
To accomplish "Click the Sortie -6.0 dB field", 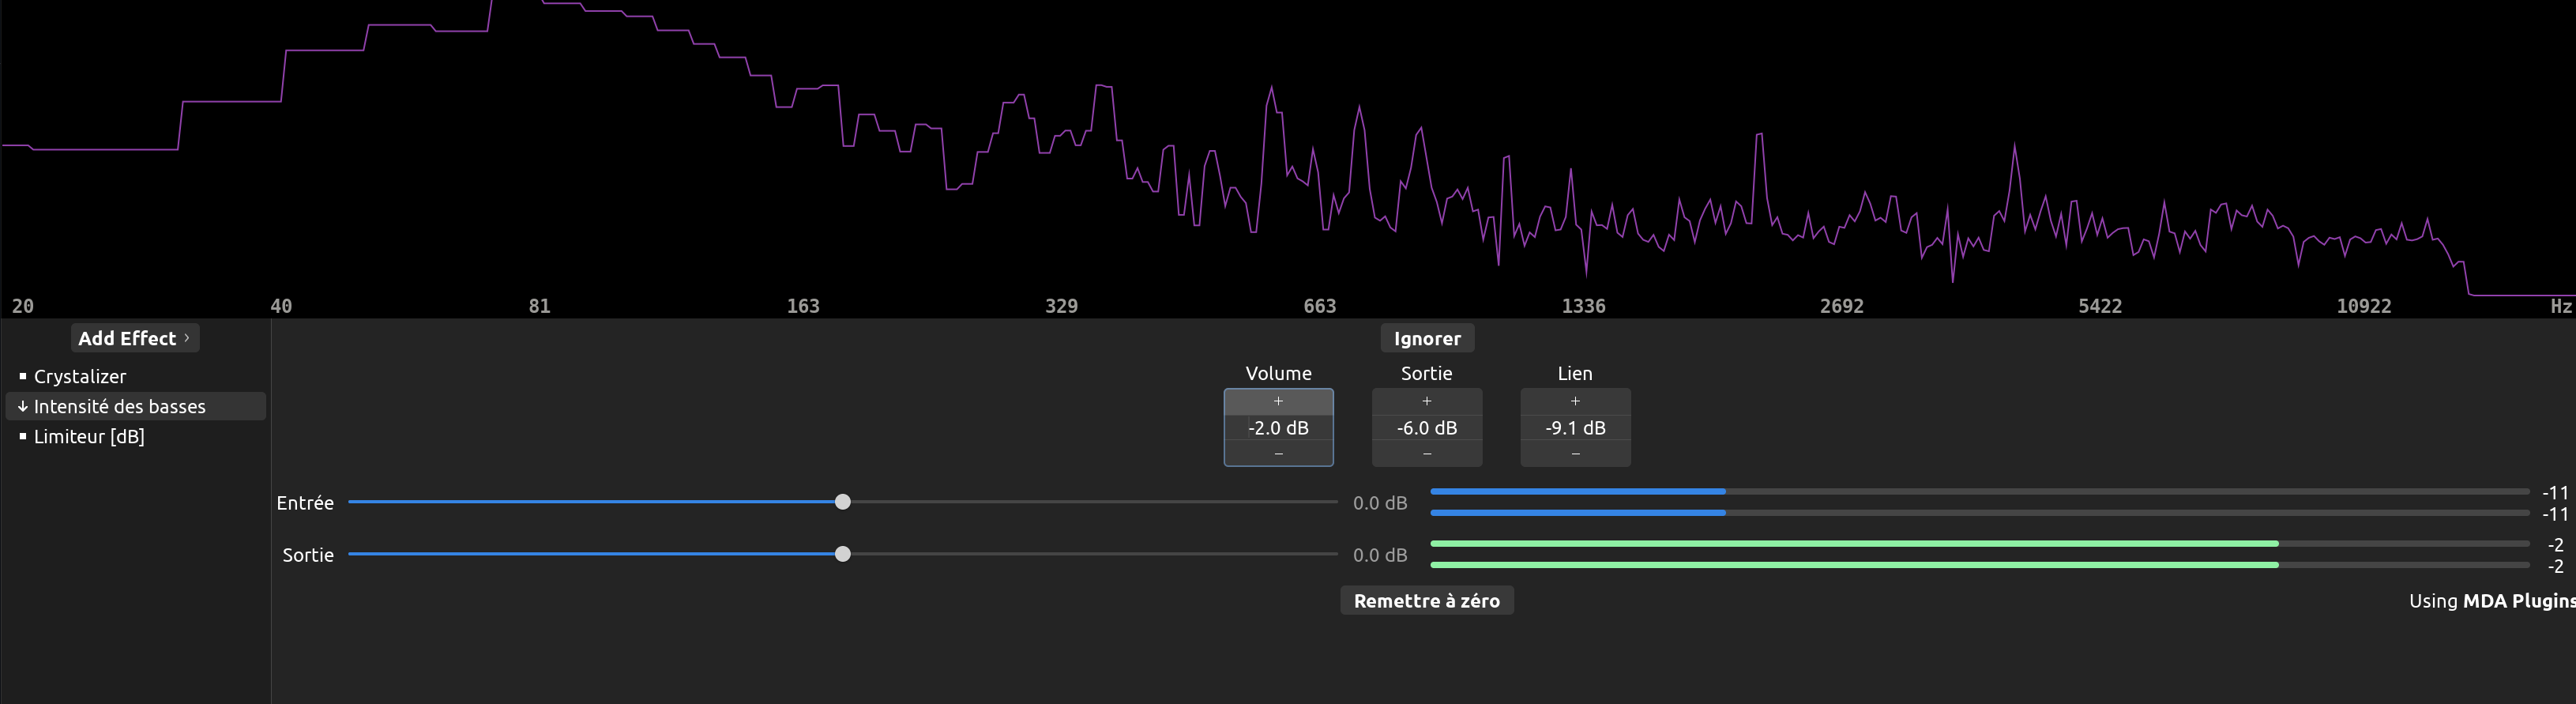I will [x=1427, y=428].
